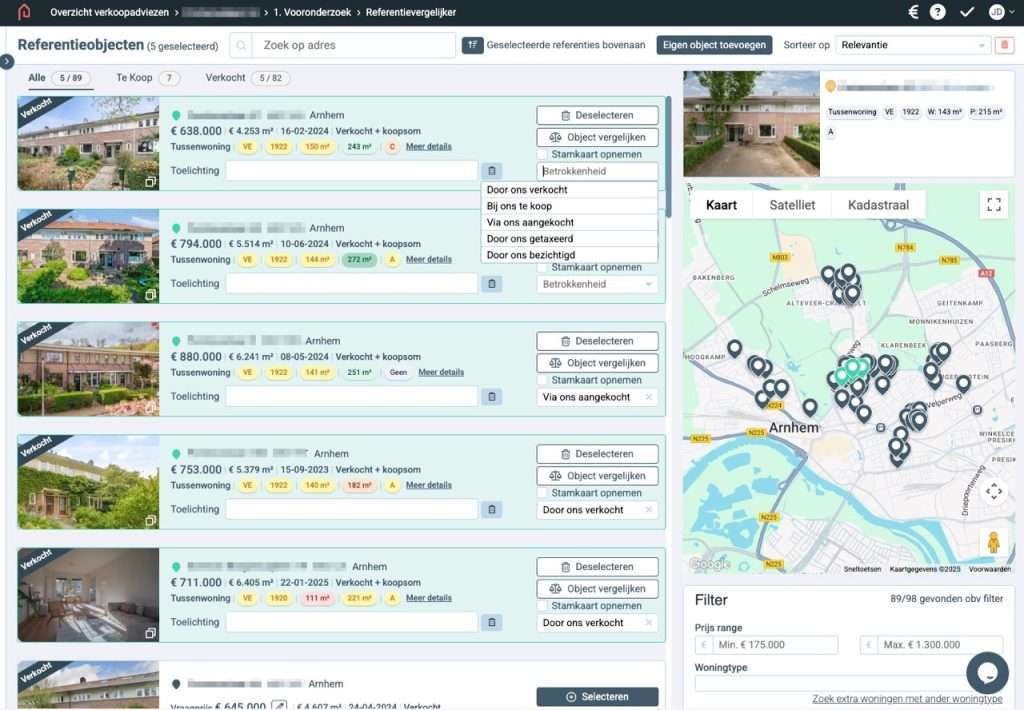Check Stamkaart opnemen for € 880.000 listing
Viewport: 1024px width, 710px height.
coord(542,380)
